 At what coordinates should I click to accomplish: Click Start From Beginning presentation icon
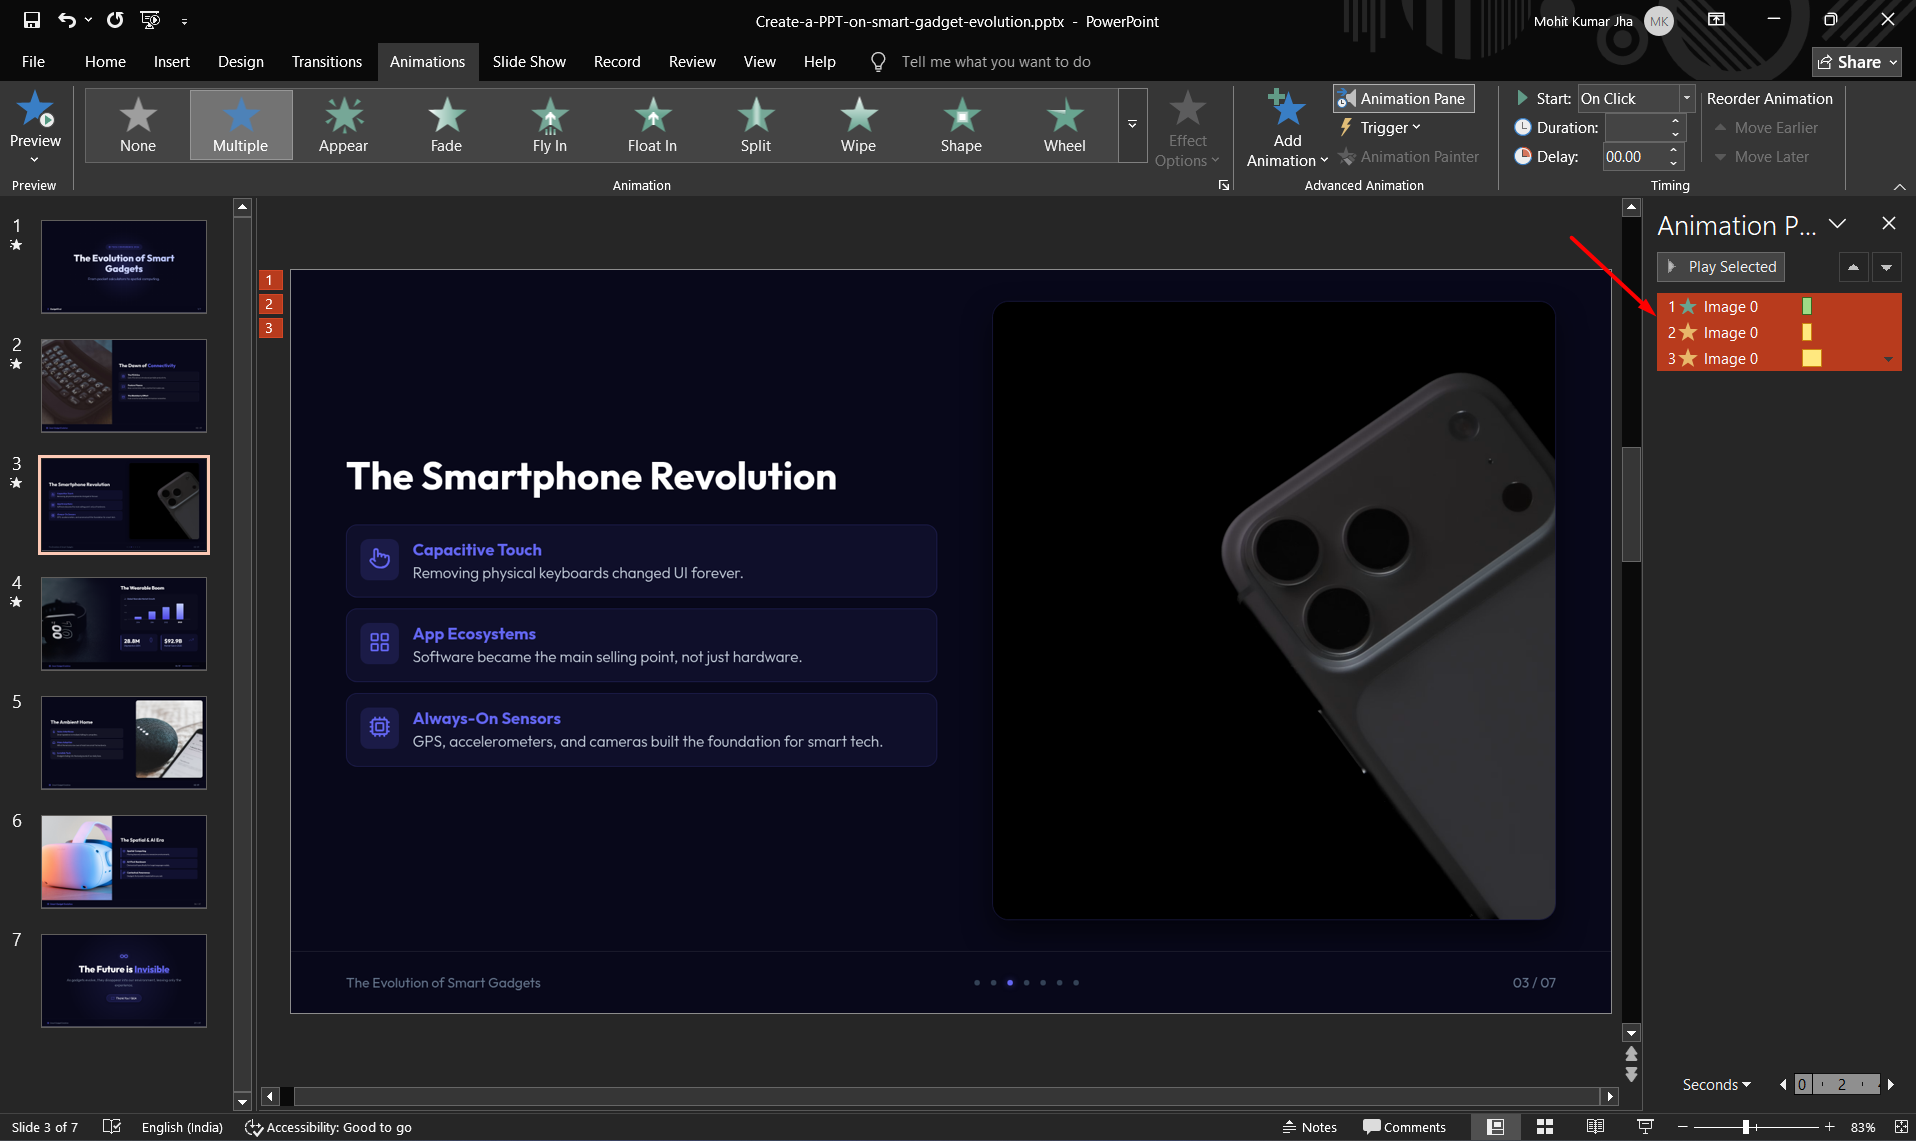point(150,20)
